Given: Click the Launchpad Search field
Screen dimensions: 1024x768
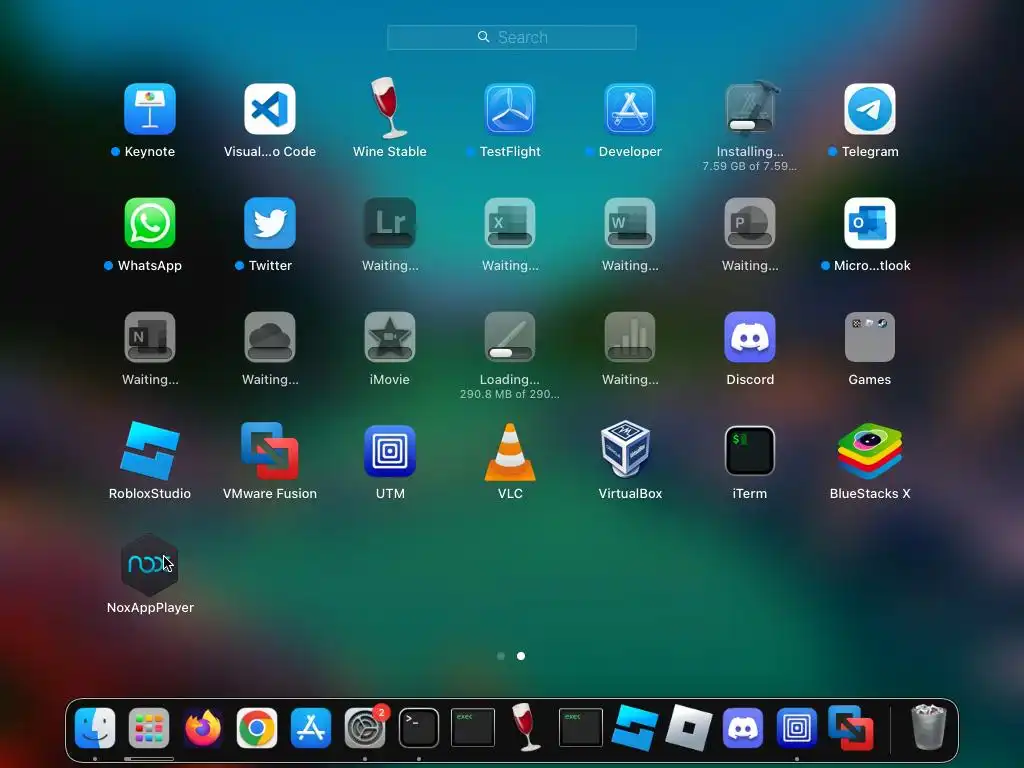Looking at the screenshot, I should (x=511, y=37).
